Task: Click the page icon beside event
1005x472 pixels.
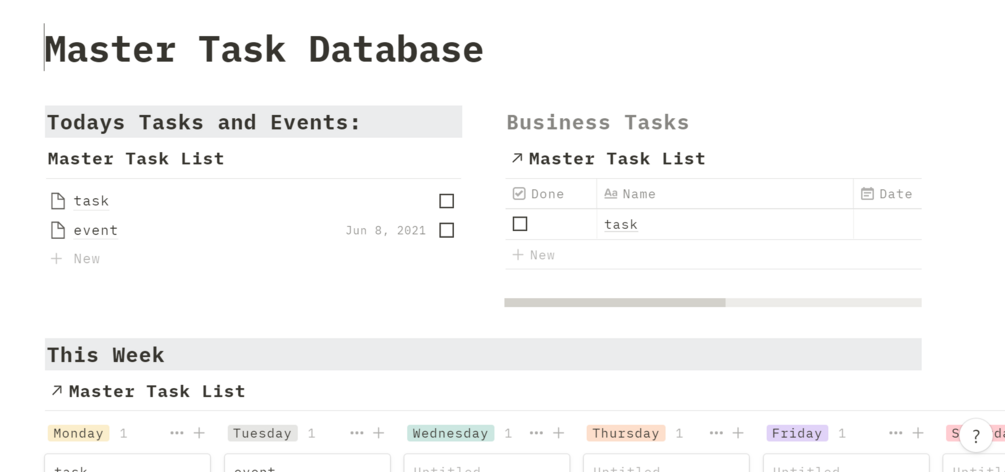Action: click(x=58, y=230)
